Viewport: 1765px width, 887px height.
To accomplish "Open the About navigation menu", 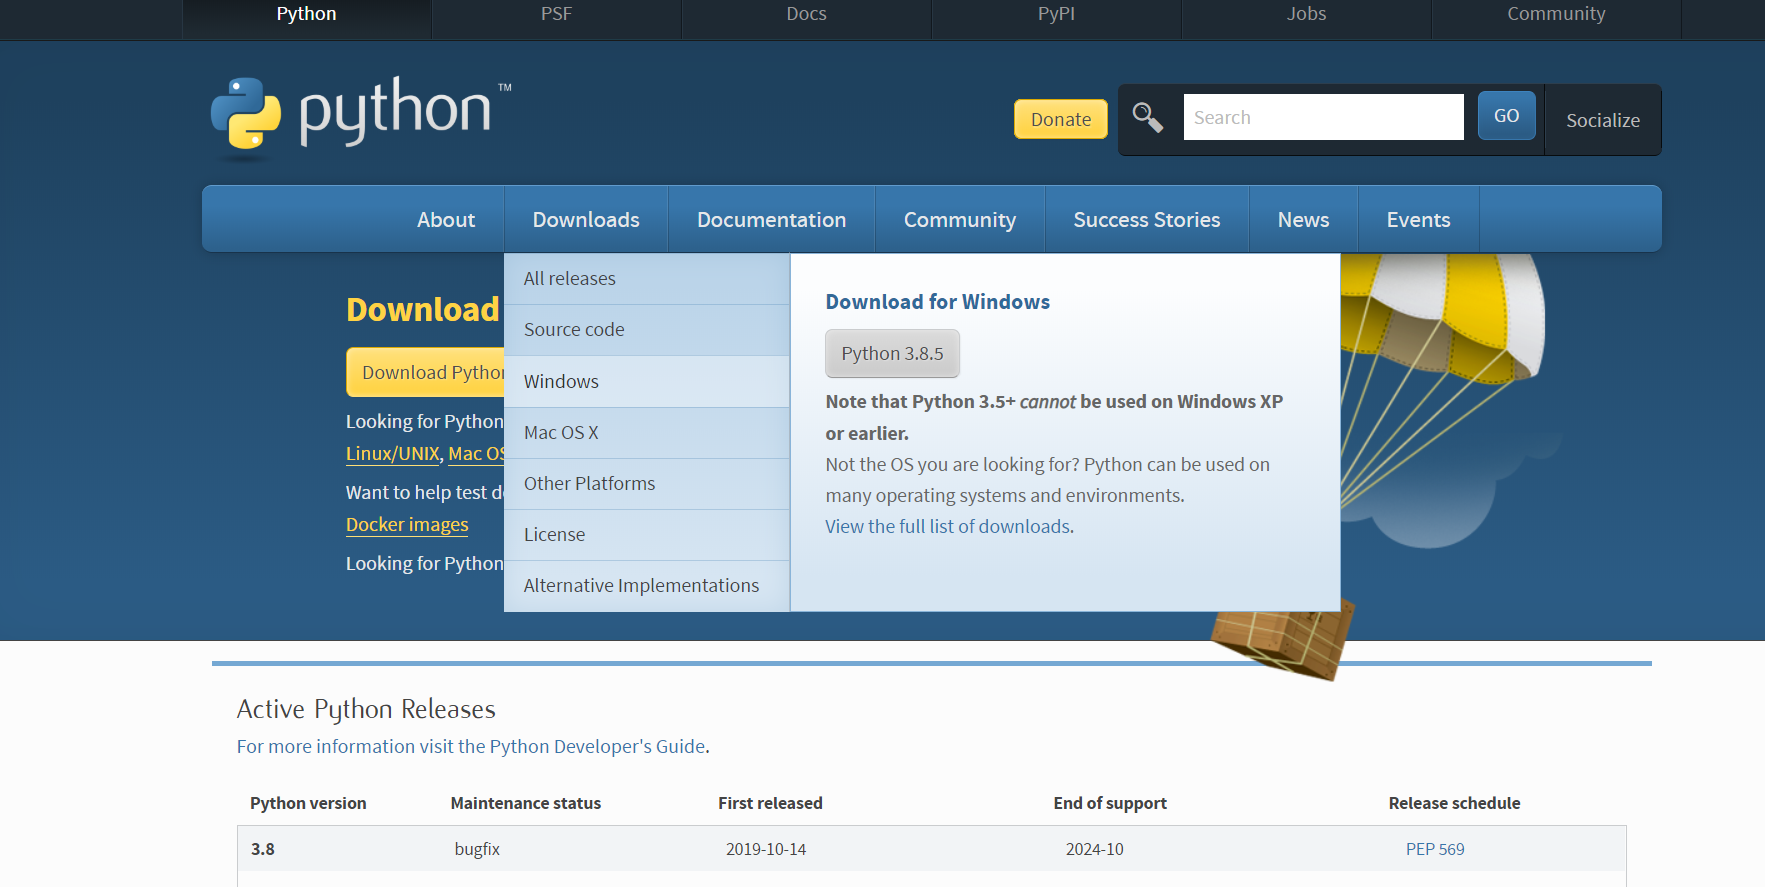I will tap(446, 219).
